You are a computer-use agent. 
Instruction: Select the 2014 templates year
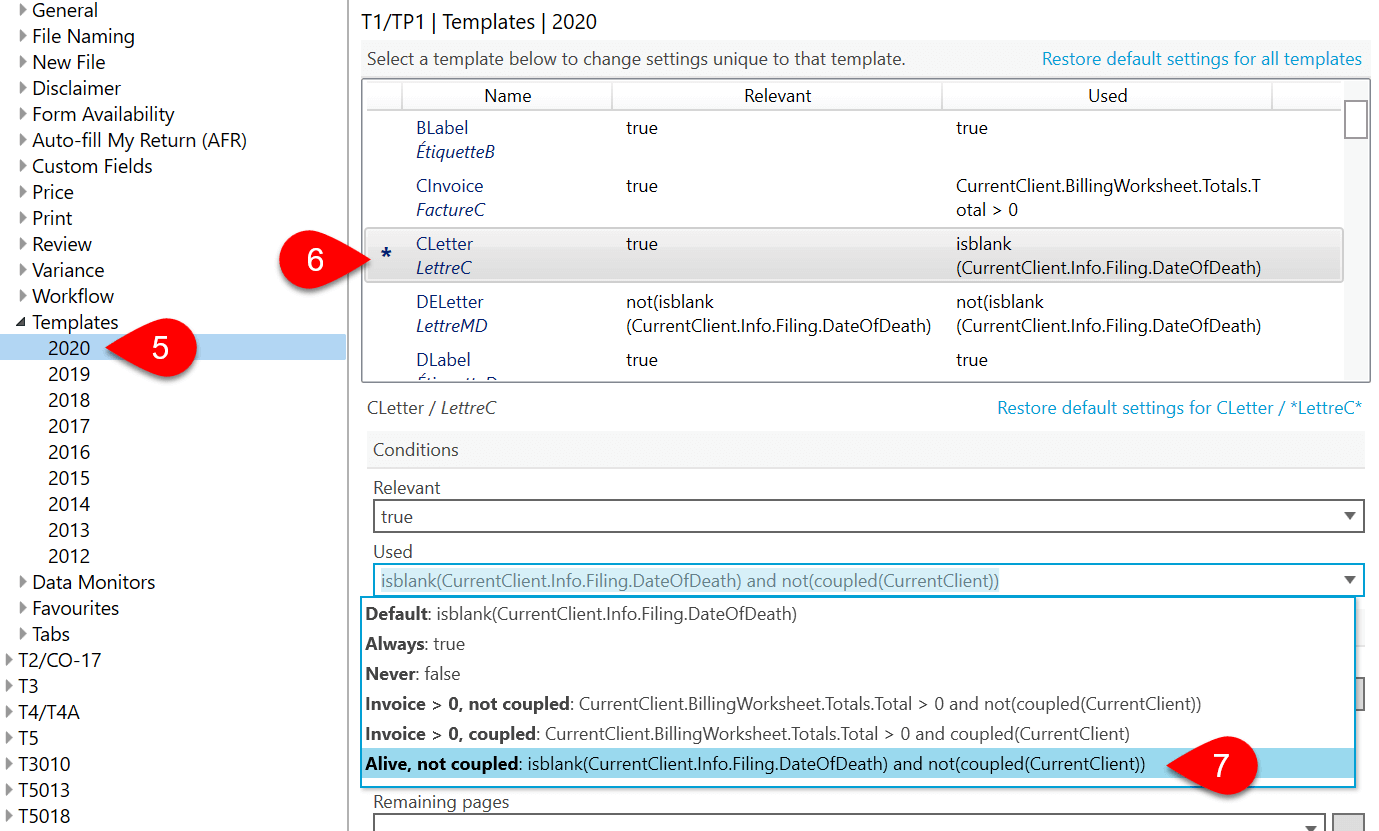click(69, 504)
